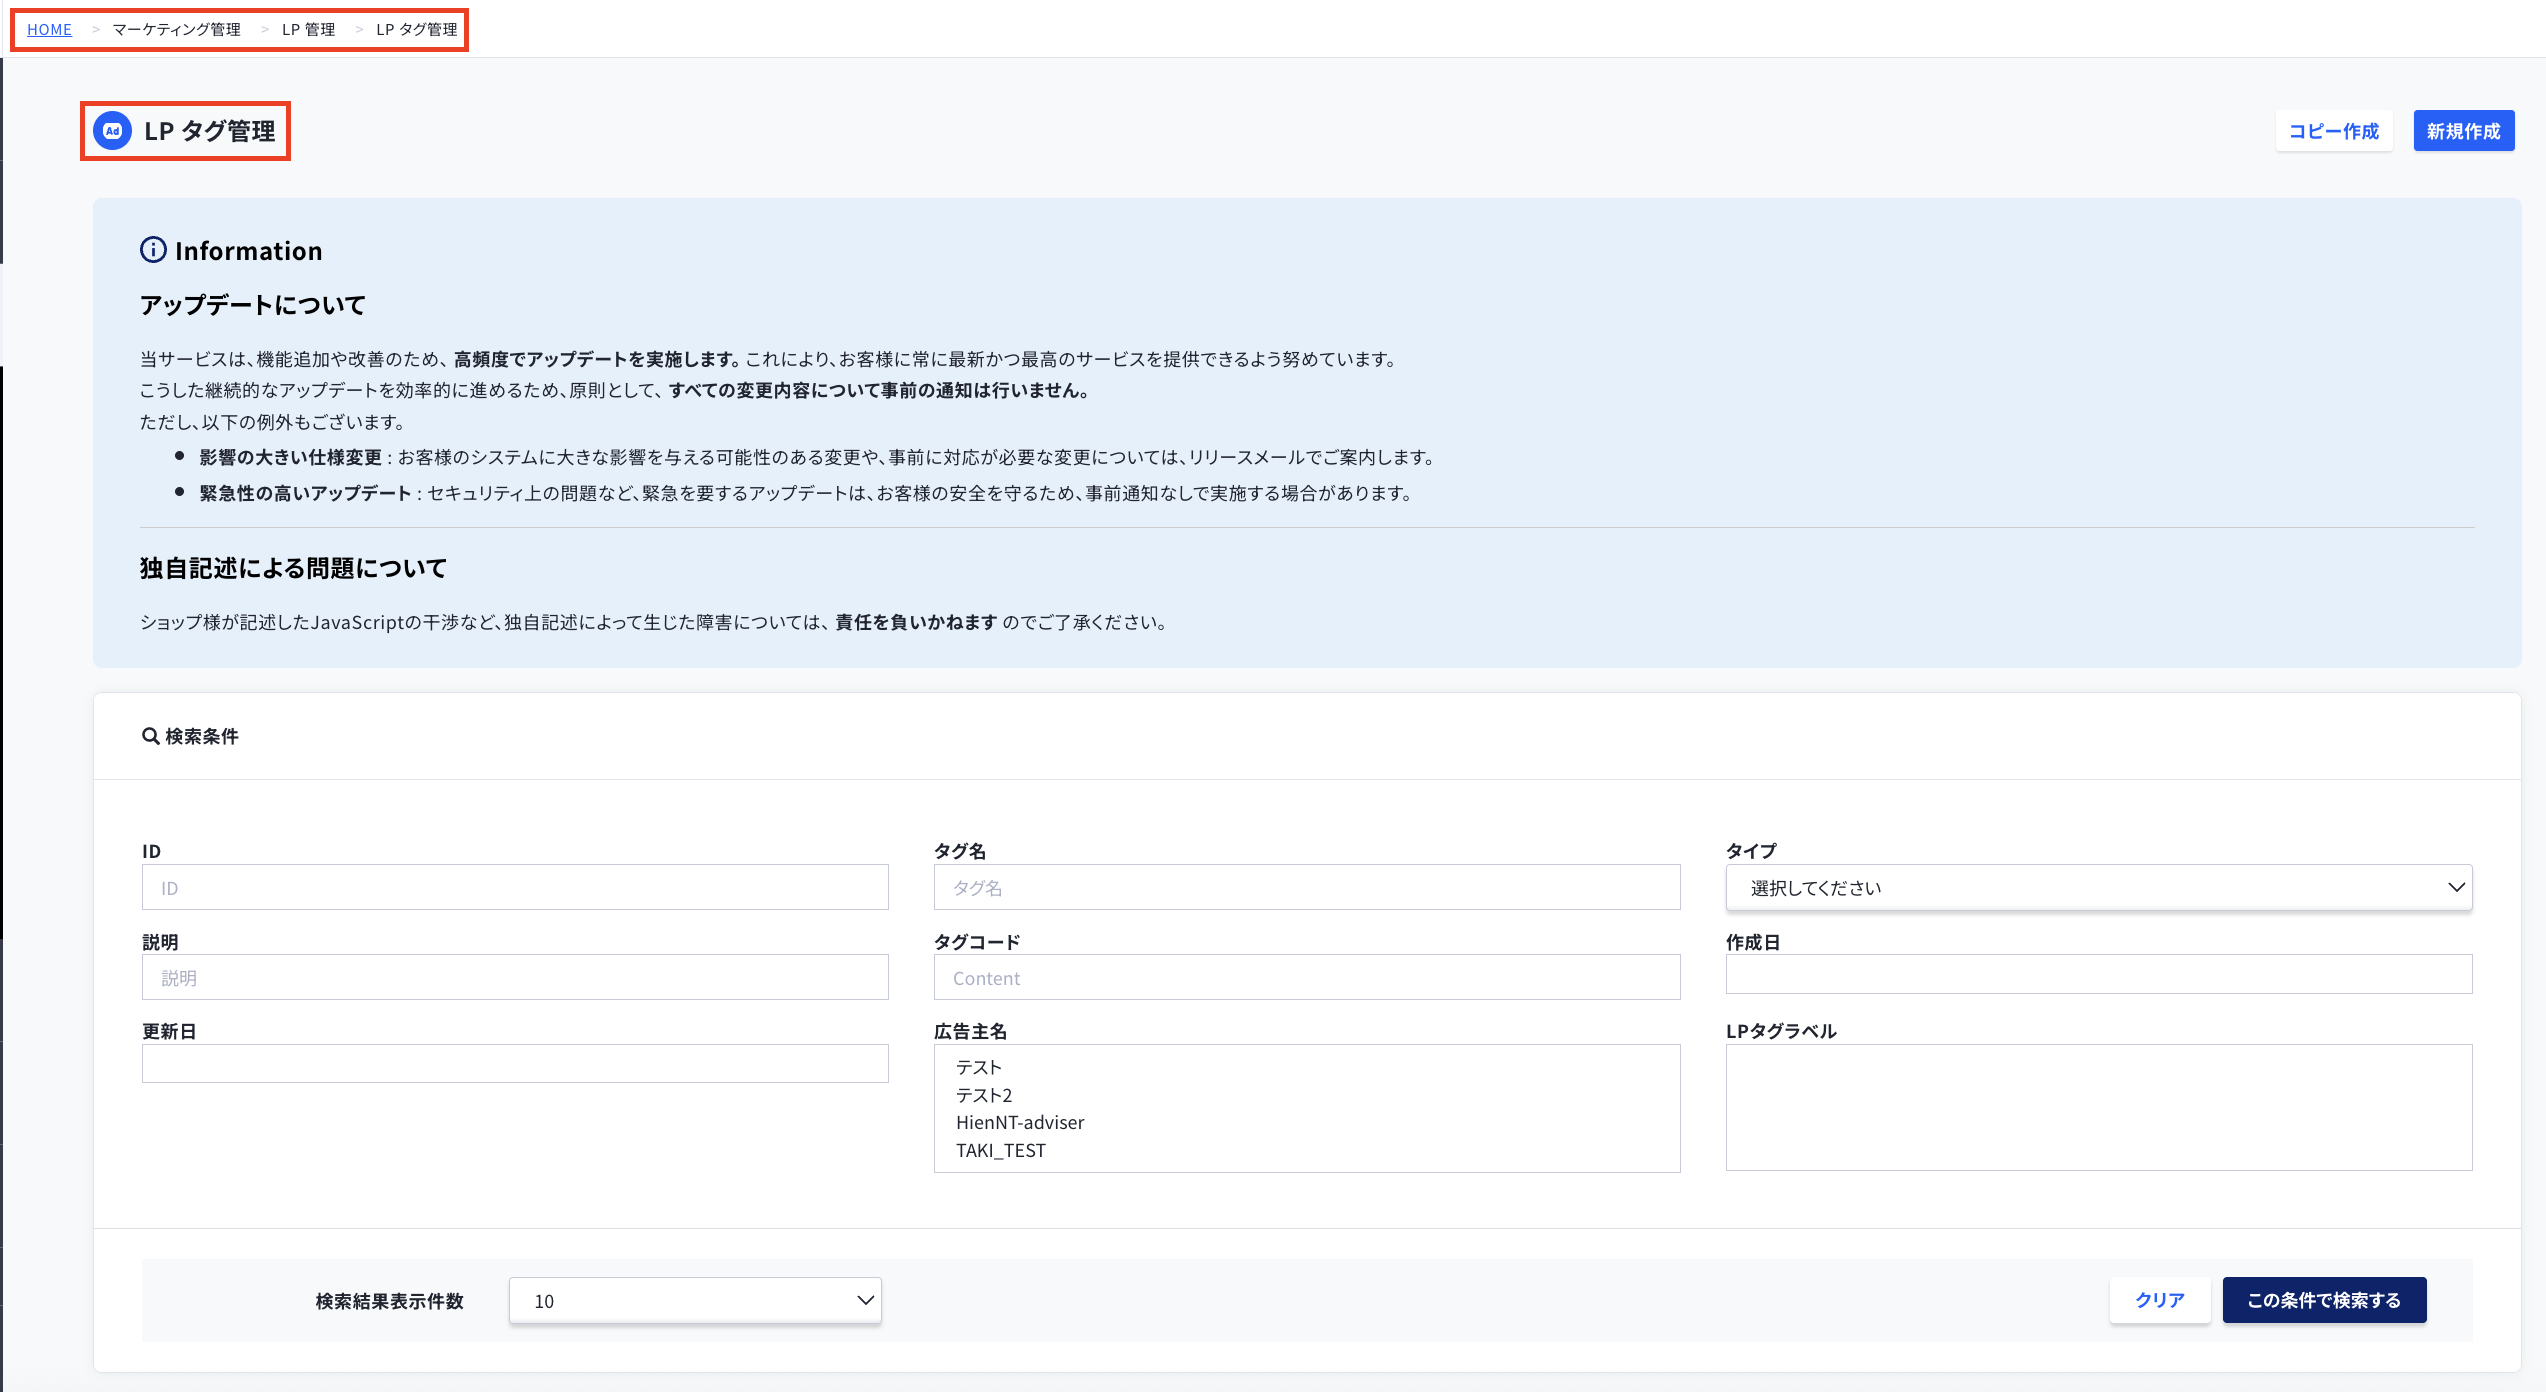Click the アップデートについて heading
2546x1392 pixels.
[x=253, y=305]
